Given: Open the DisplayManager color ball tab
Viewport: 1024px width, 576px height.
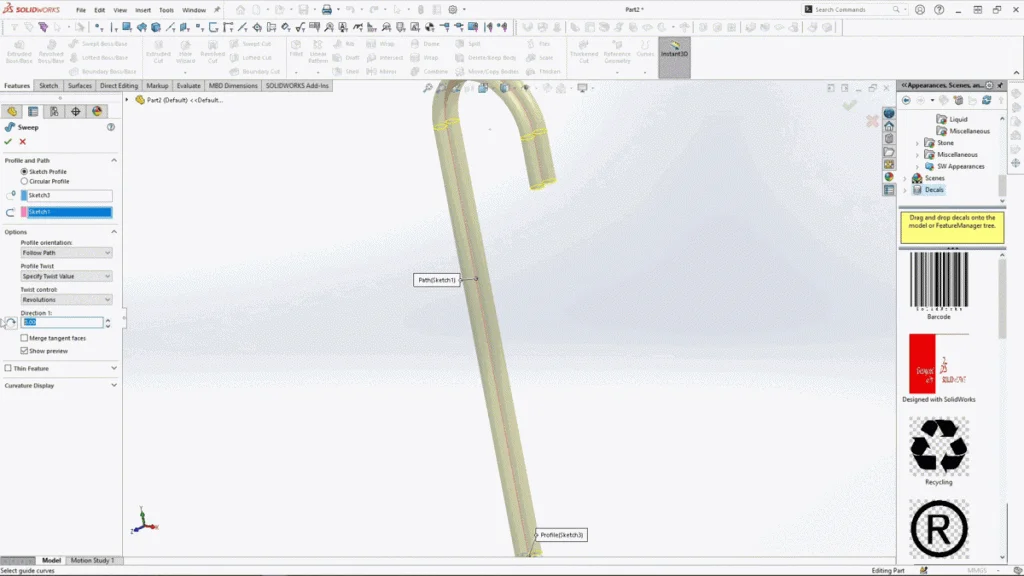Looking at the screenshot, I should click(x=97, y=112).
